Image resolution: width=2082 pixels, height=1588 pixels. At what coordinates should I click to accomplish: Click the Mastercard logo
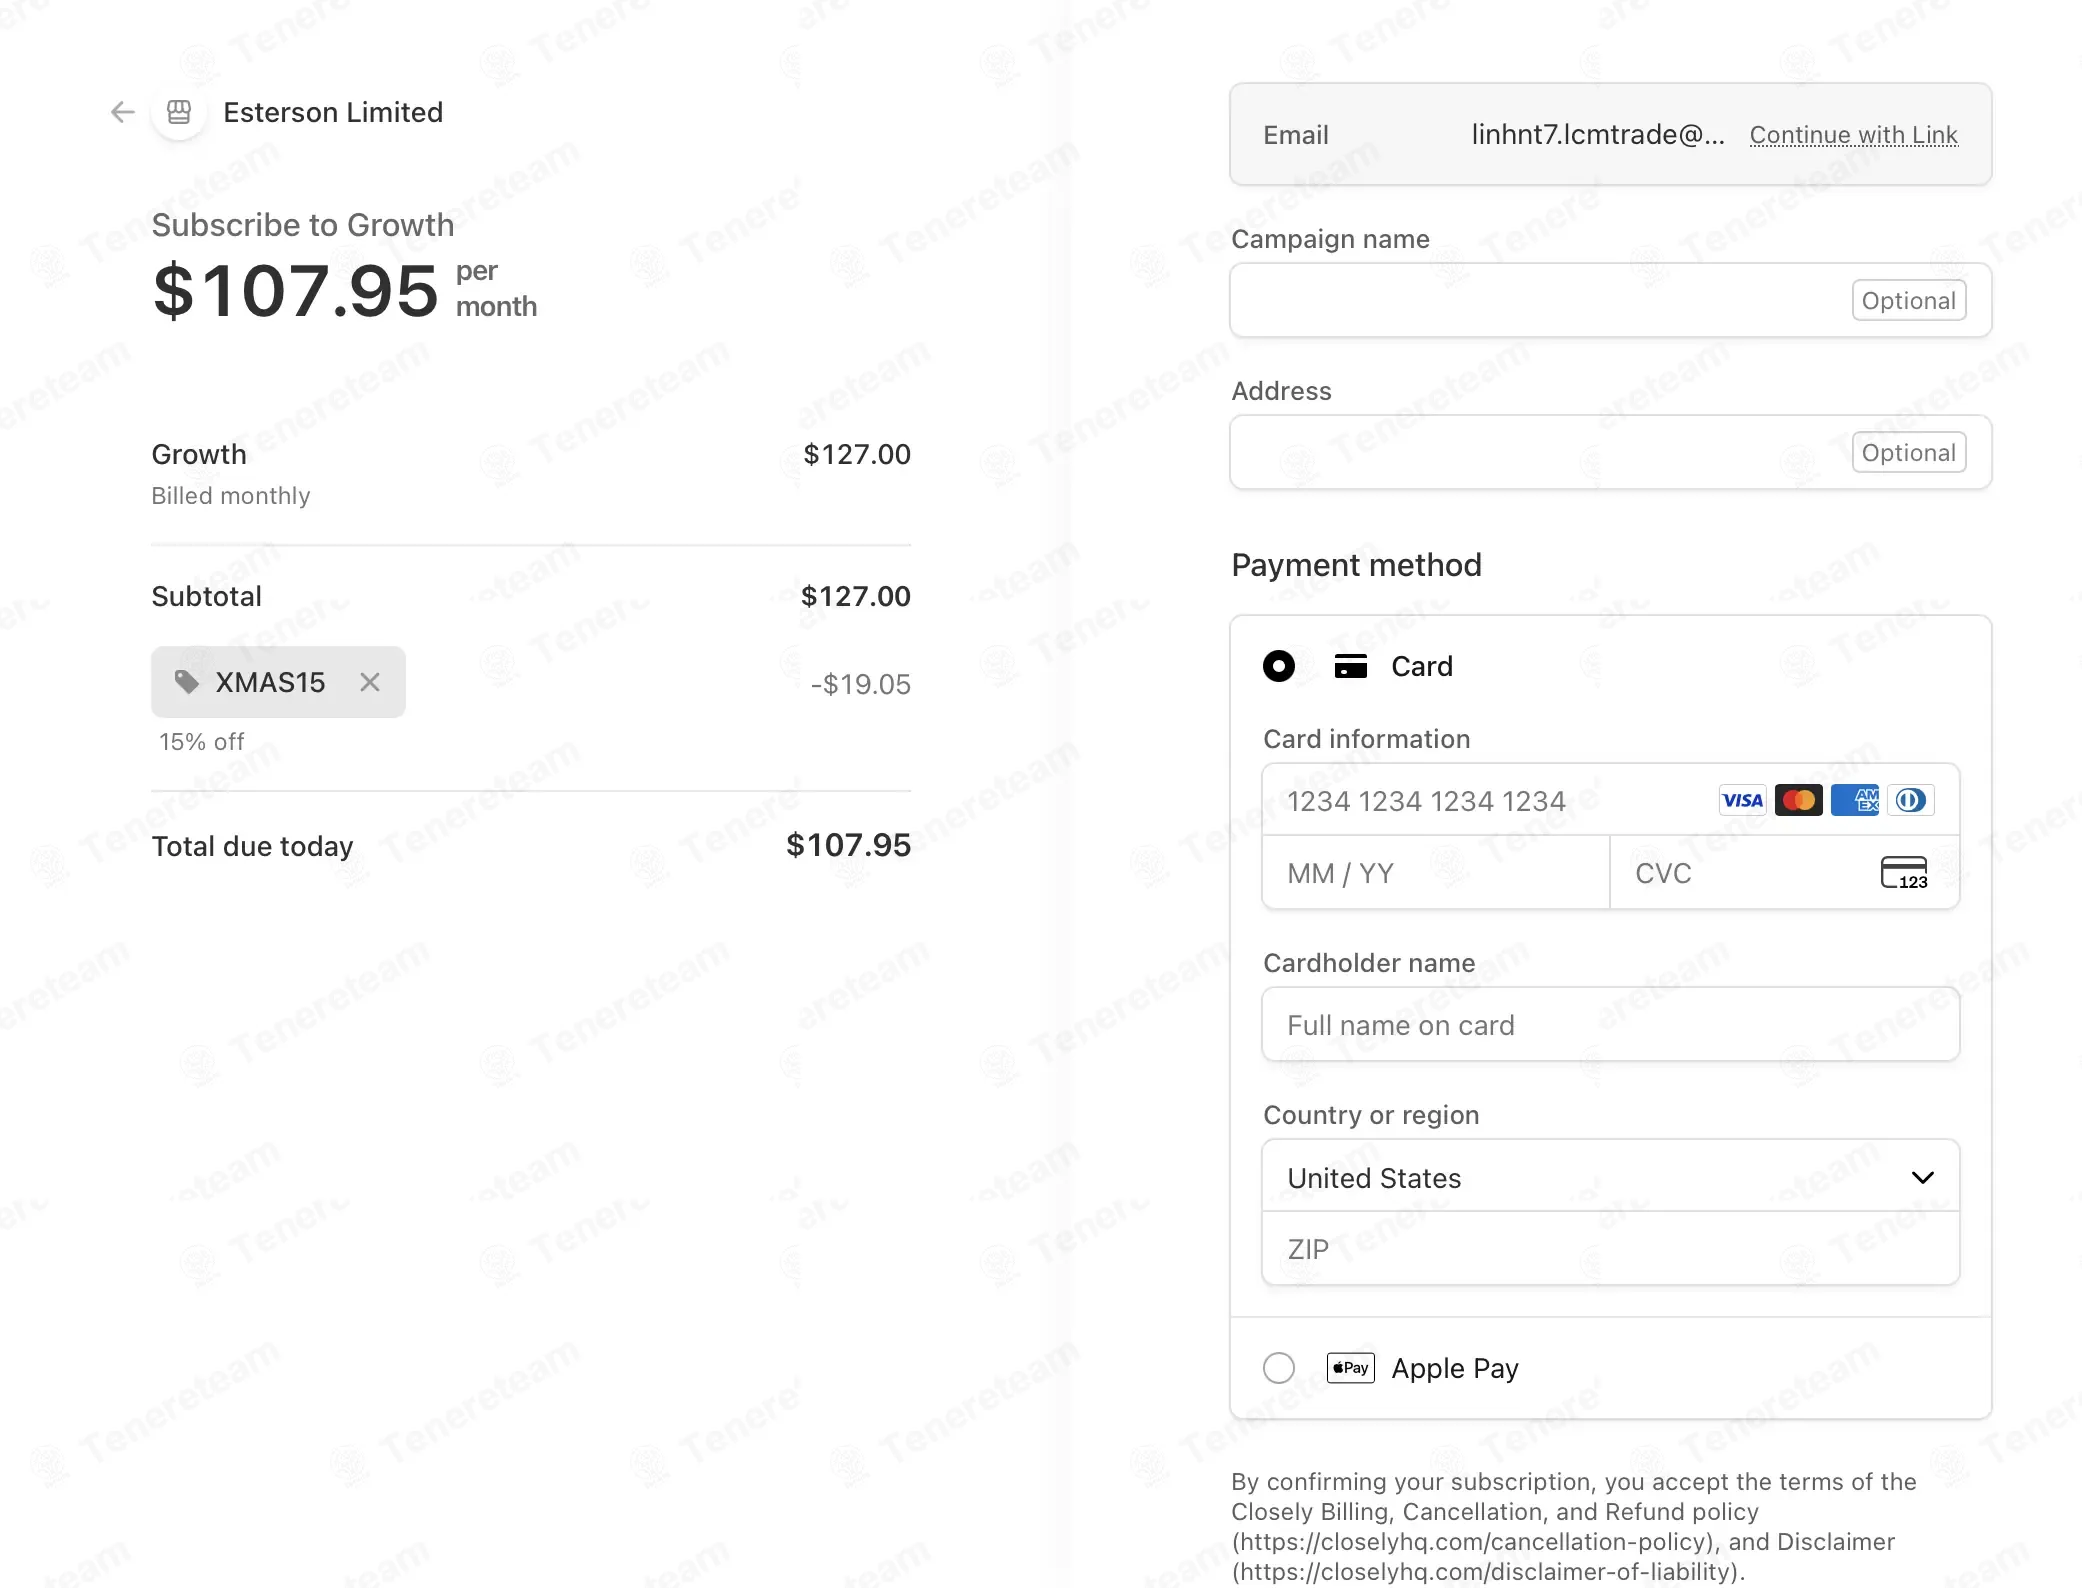point(1798,800)
